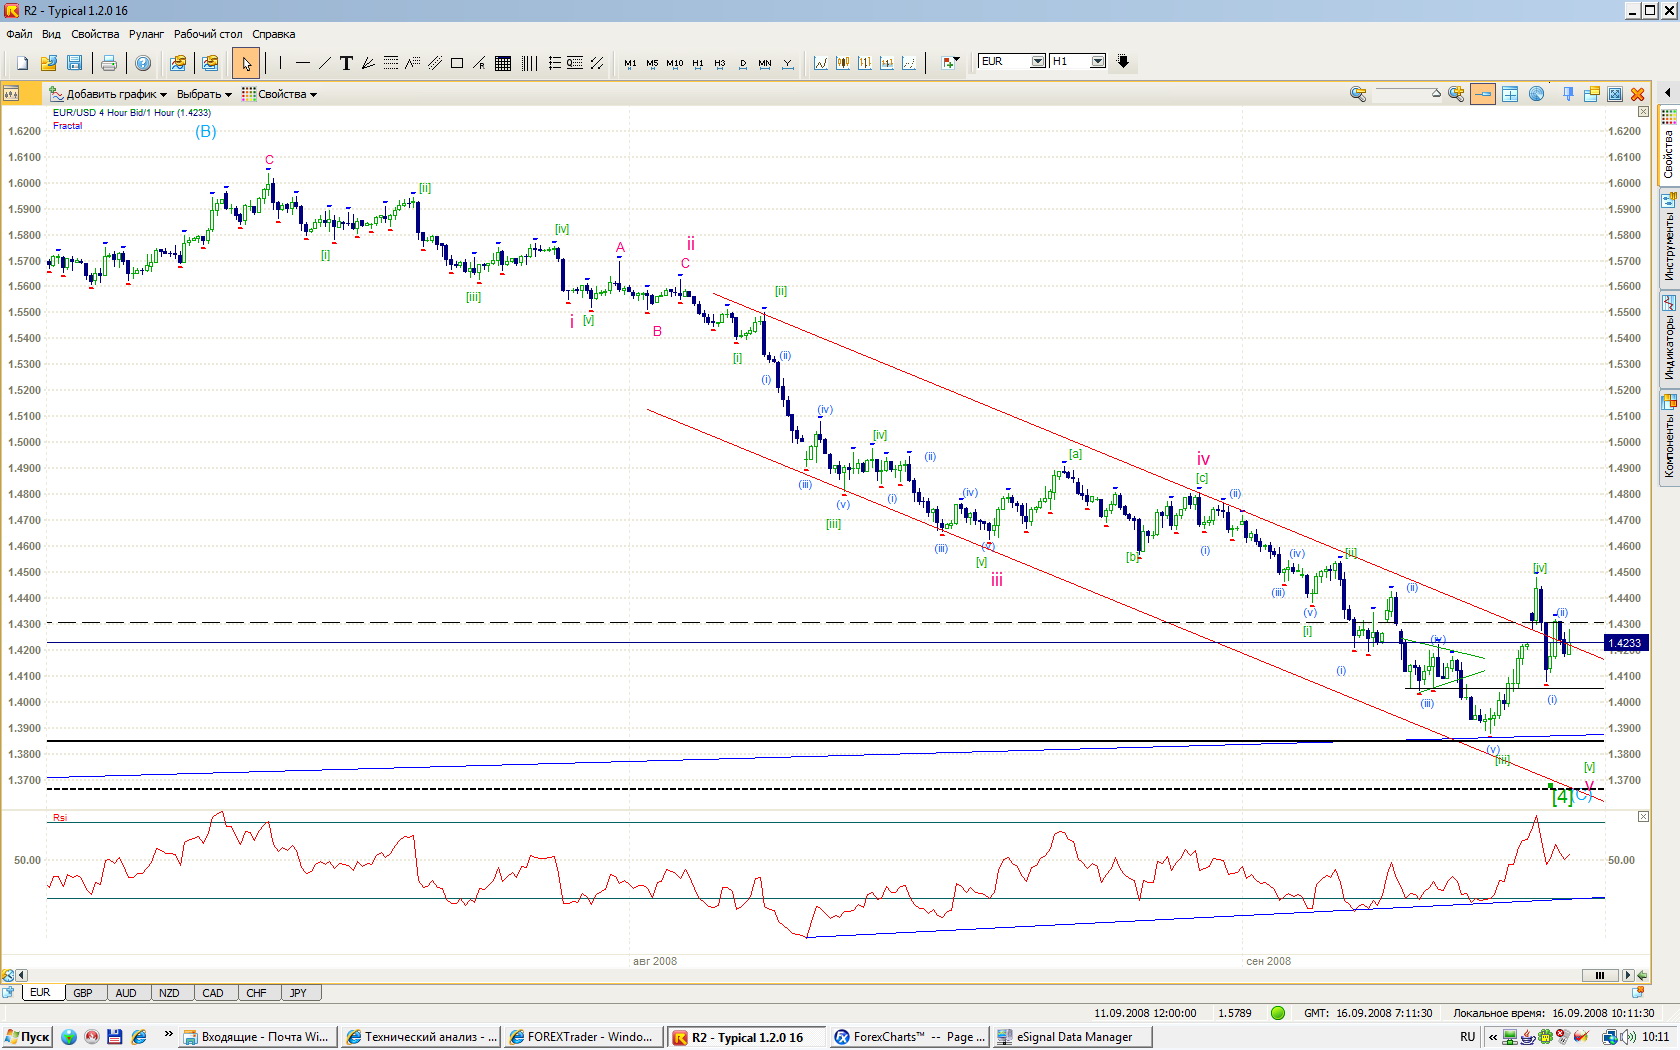This screenshot has width=1680, height=1050.
Task: Open the Индикаторы side tab
Action: click(x=1669, y=338)
